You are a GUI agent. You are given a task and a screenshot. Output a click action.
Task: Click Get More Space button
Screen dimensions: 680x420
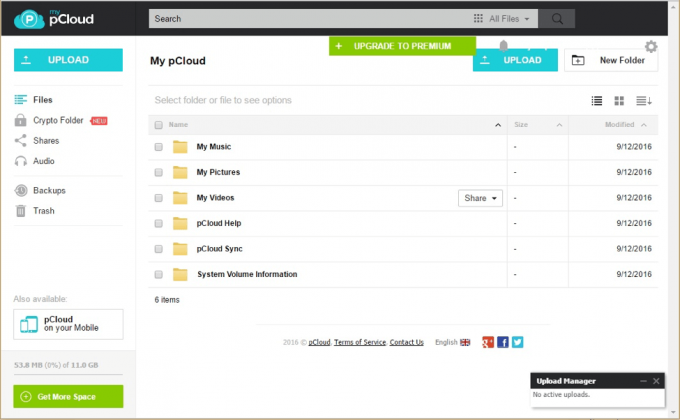[68, 397]
